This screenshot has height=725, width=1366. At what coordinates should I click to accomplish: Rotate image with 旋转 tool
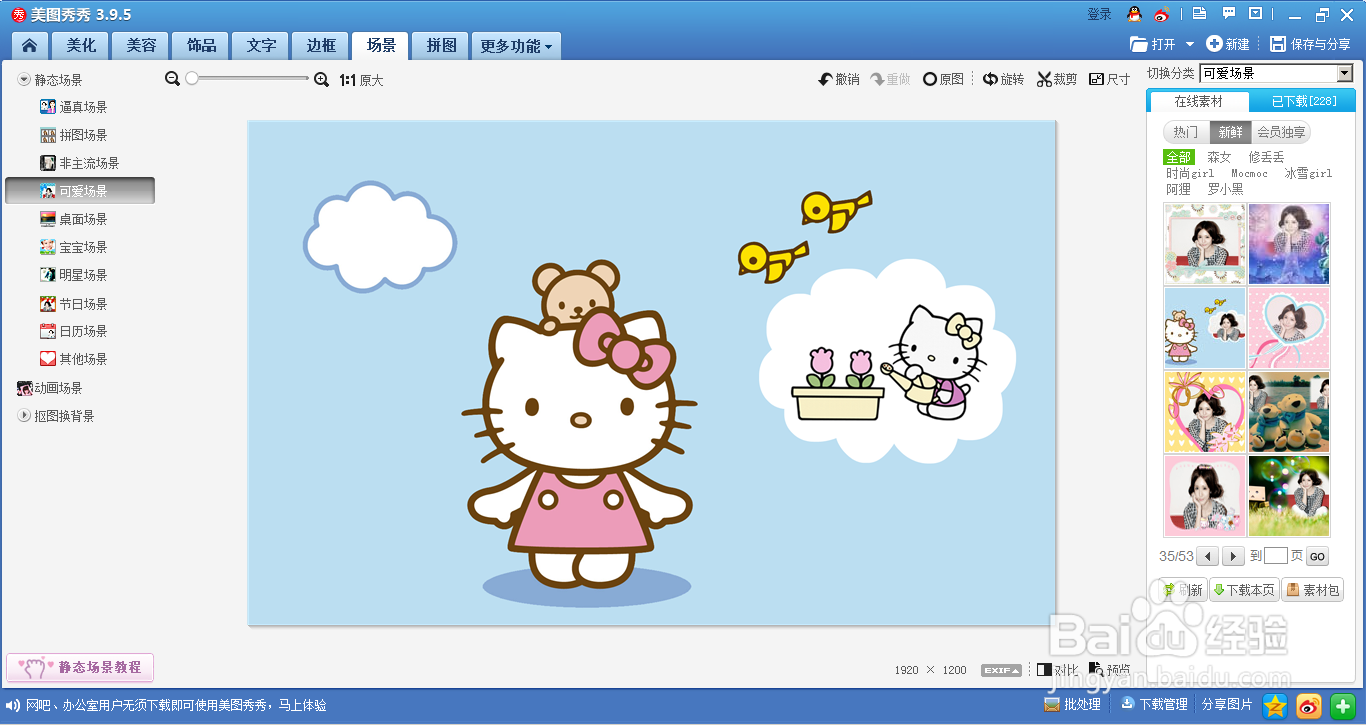(x=1003, y=79)
